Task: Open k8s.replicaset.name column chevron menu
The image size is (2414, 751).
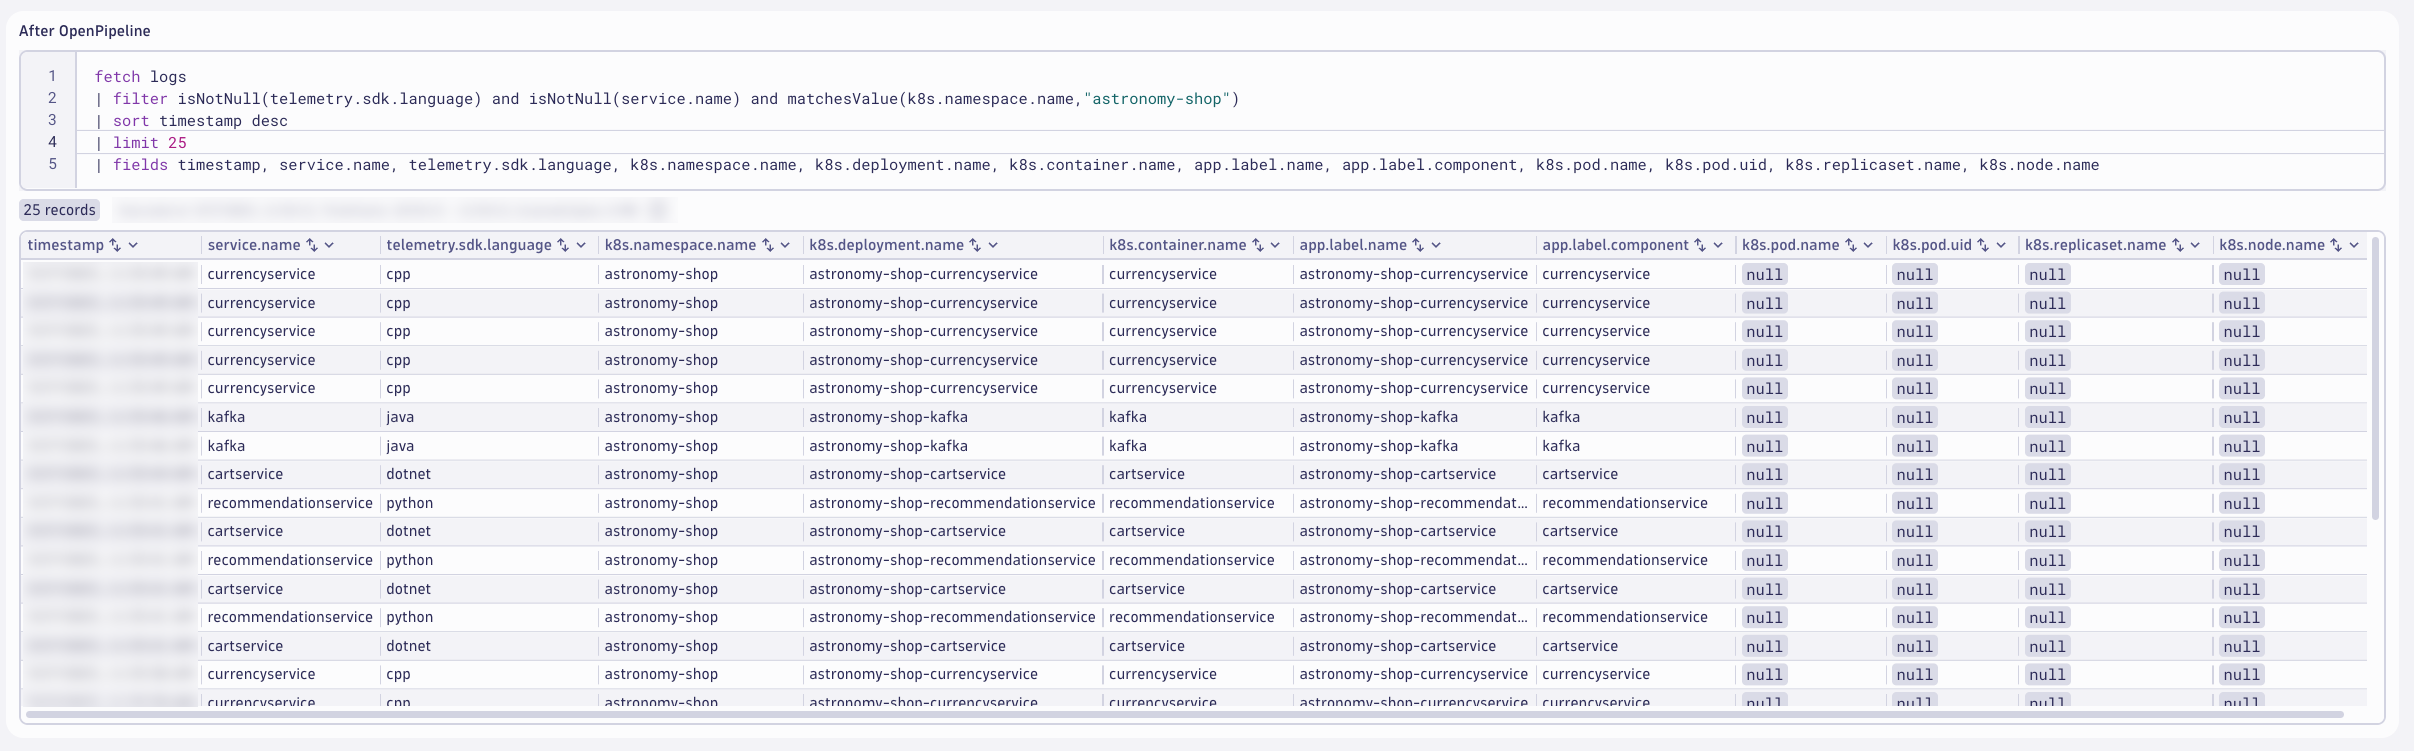Action: coord(2195,245)
